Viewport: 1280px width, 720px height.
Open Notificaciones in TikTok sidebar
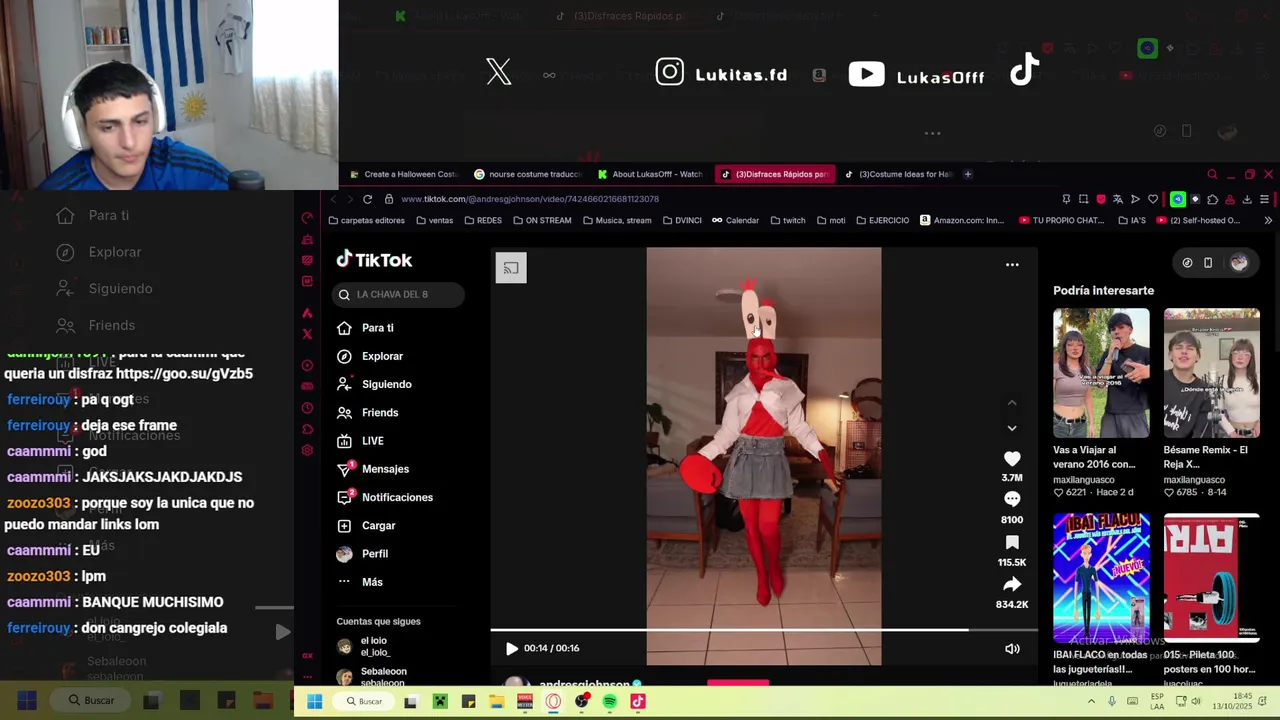[385, 497]
